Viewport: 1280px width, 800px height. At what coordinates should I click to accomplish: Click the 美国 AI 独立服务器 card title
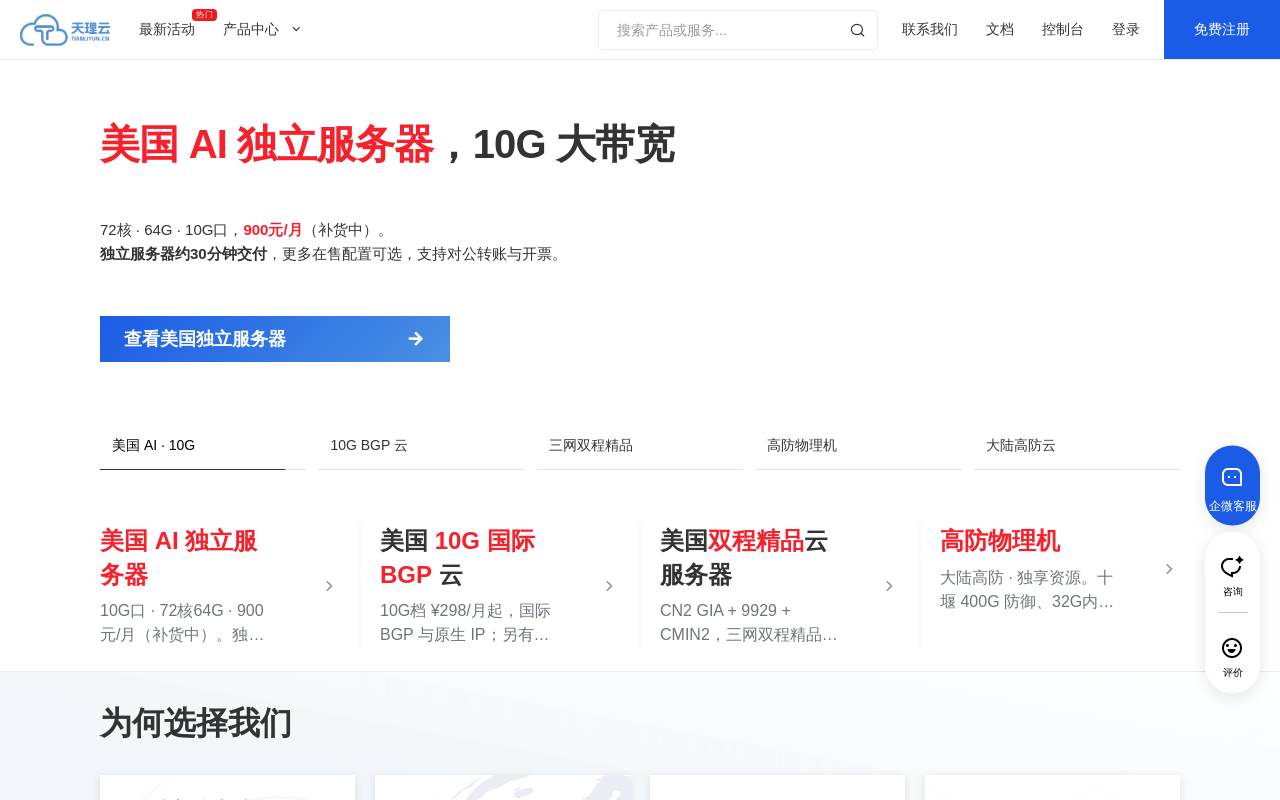tap(180, 558)
